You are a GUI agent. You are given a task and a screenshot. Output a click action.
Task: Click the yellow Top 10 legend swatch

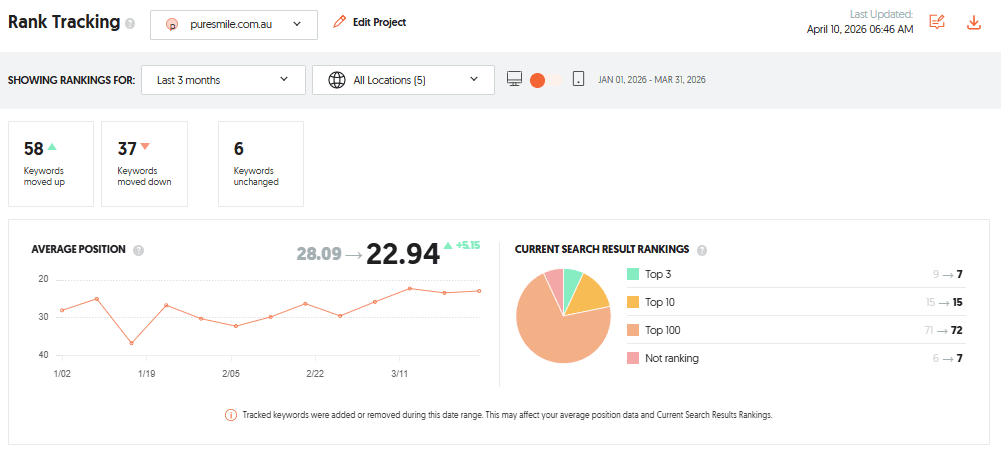[633, 302]
